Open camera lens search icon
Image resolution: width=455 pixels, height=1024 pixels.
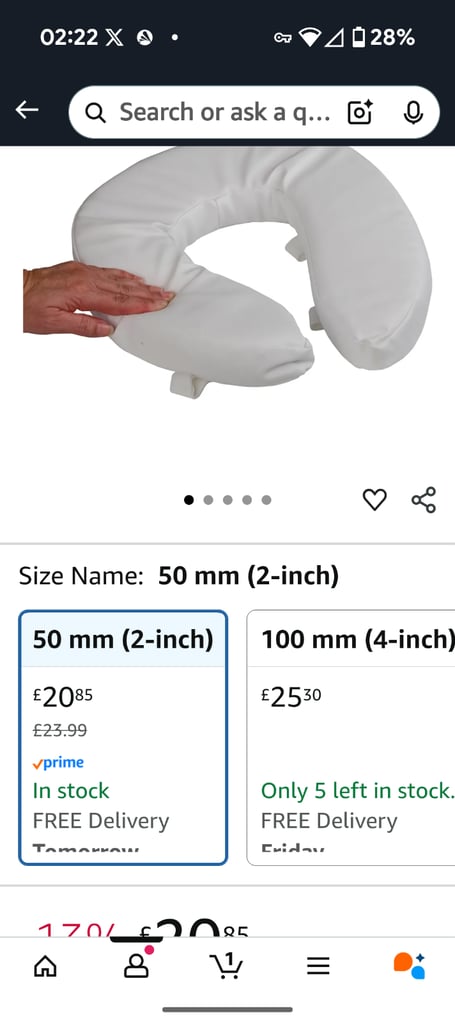click(x=360, y=112)
